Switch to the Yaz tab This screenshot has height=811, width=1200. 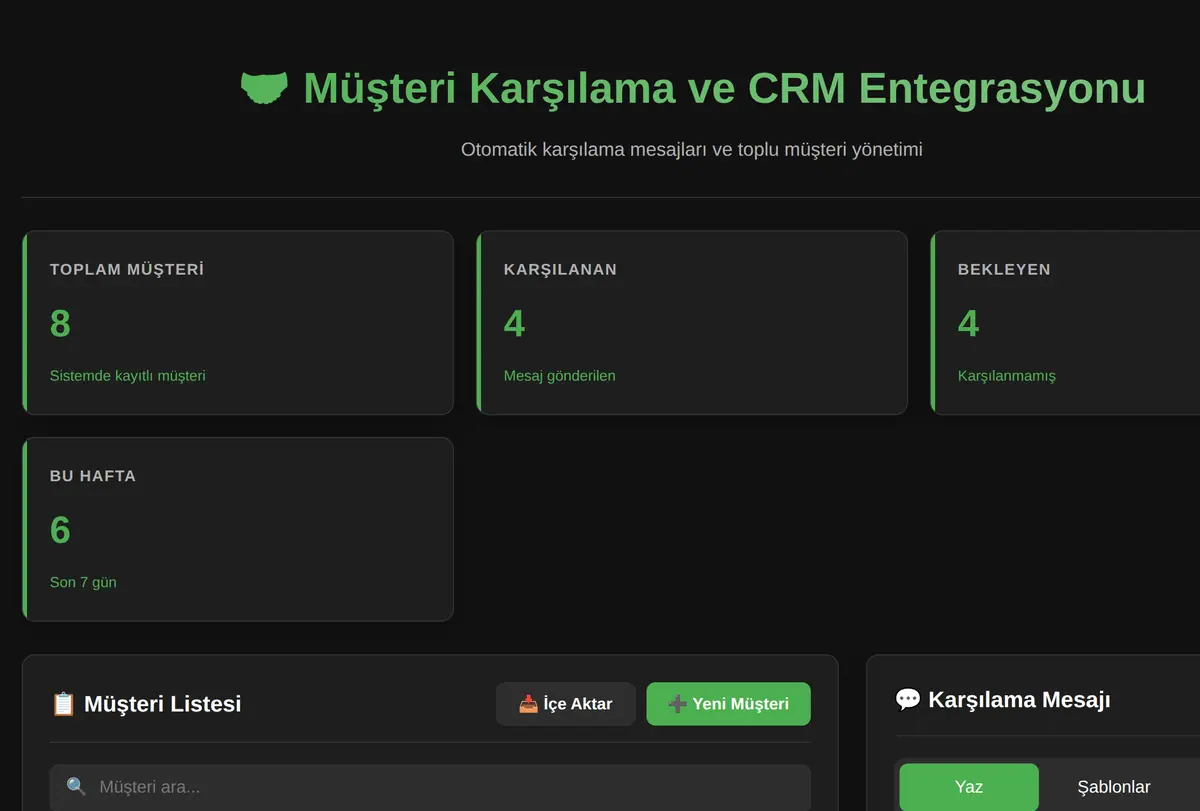(x=969, y=787)
